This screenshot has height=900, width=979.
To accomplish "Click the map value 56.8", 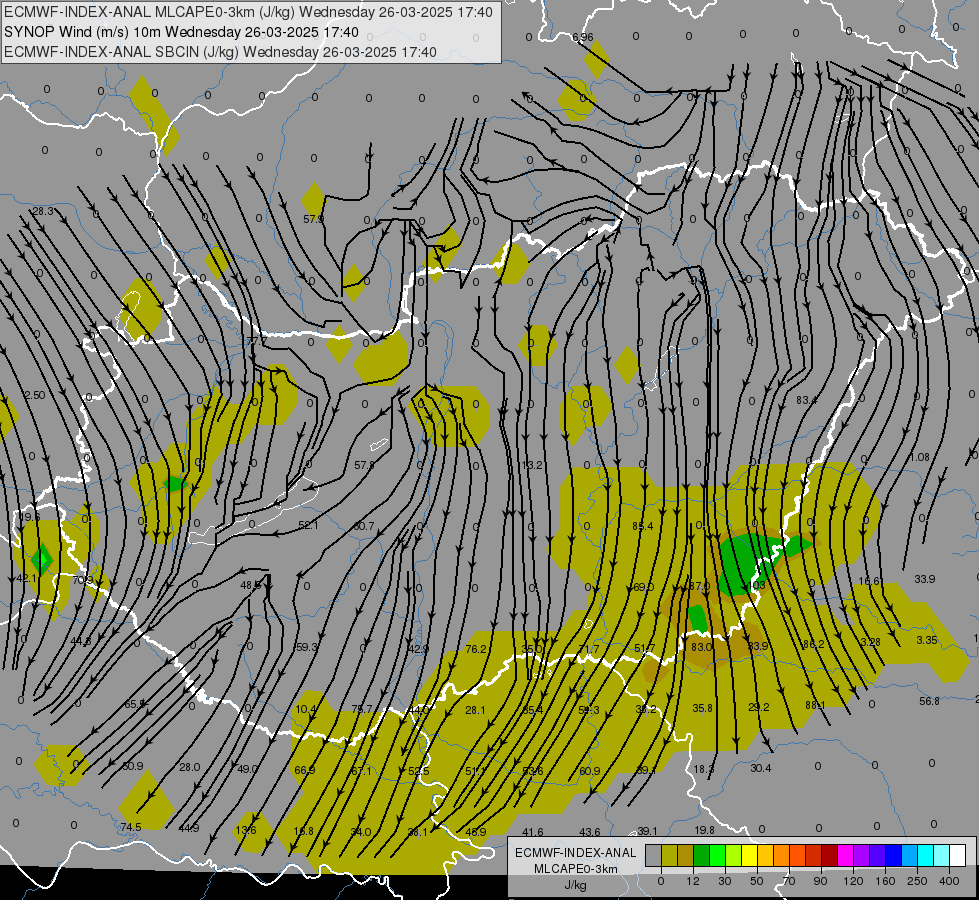I will (x=929, y=701).
